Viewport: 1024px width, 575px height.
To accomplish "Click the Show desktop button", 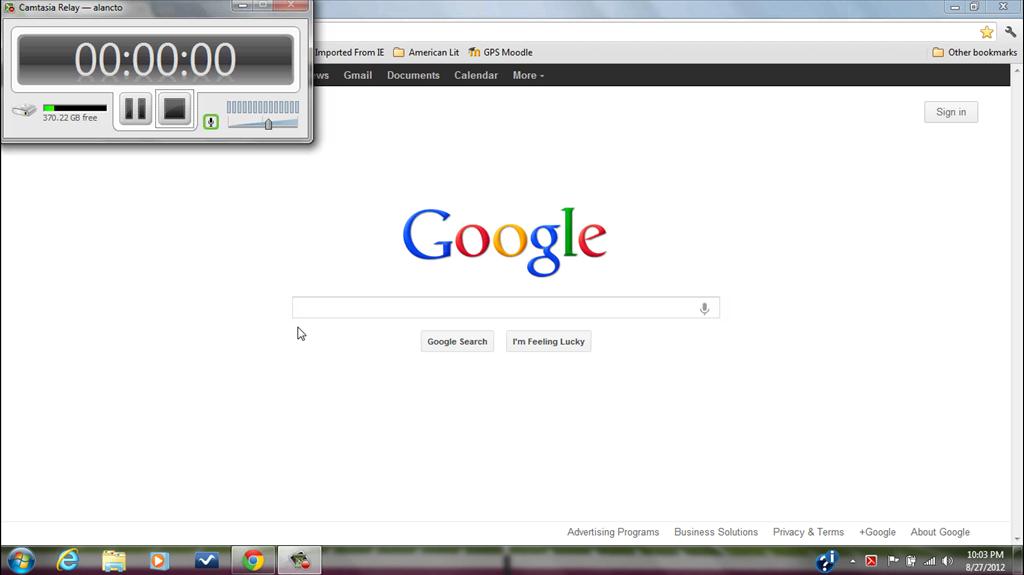I will pos(1017,561).
